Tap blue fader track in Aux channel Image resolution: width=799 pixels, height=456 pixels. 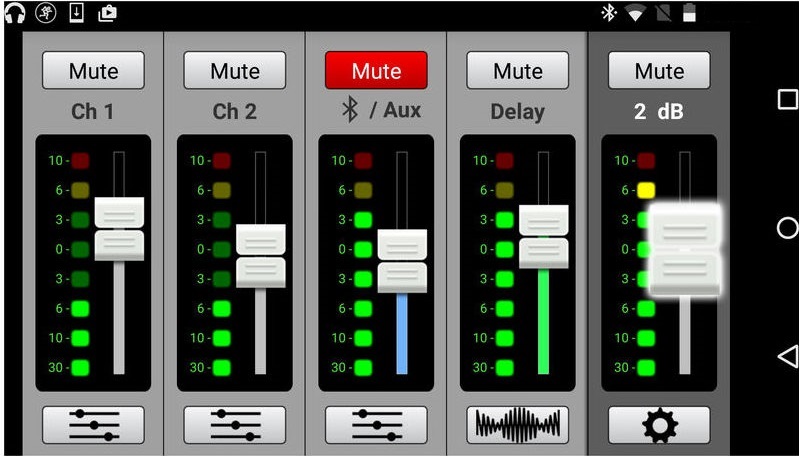click(402, 334)
